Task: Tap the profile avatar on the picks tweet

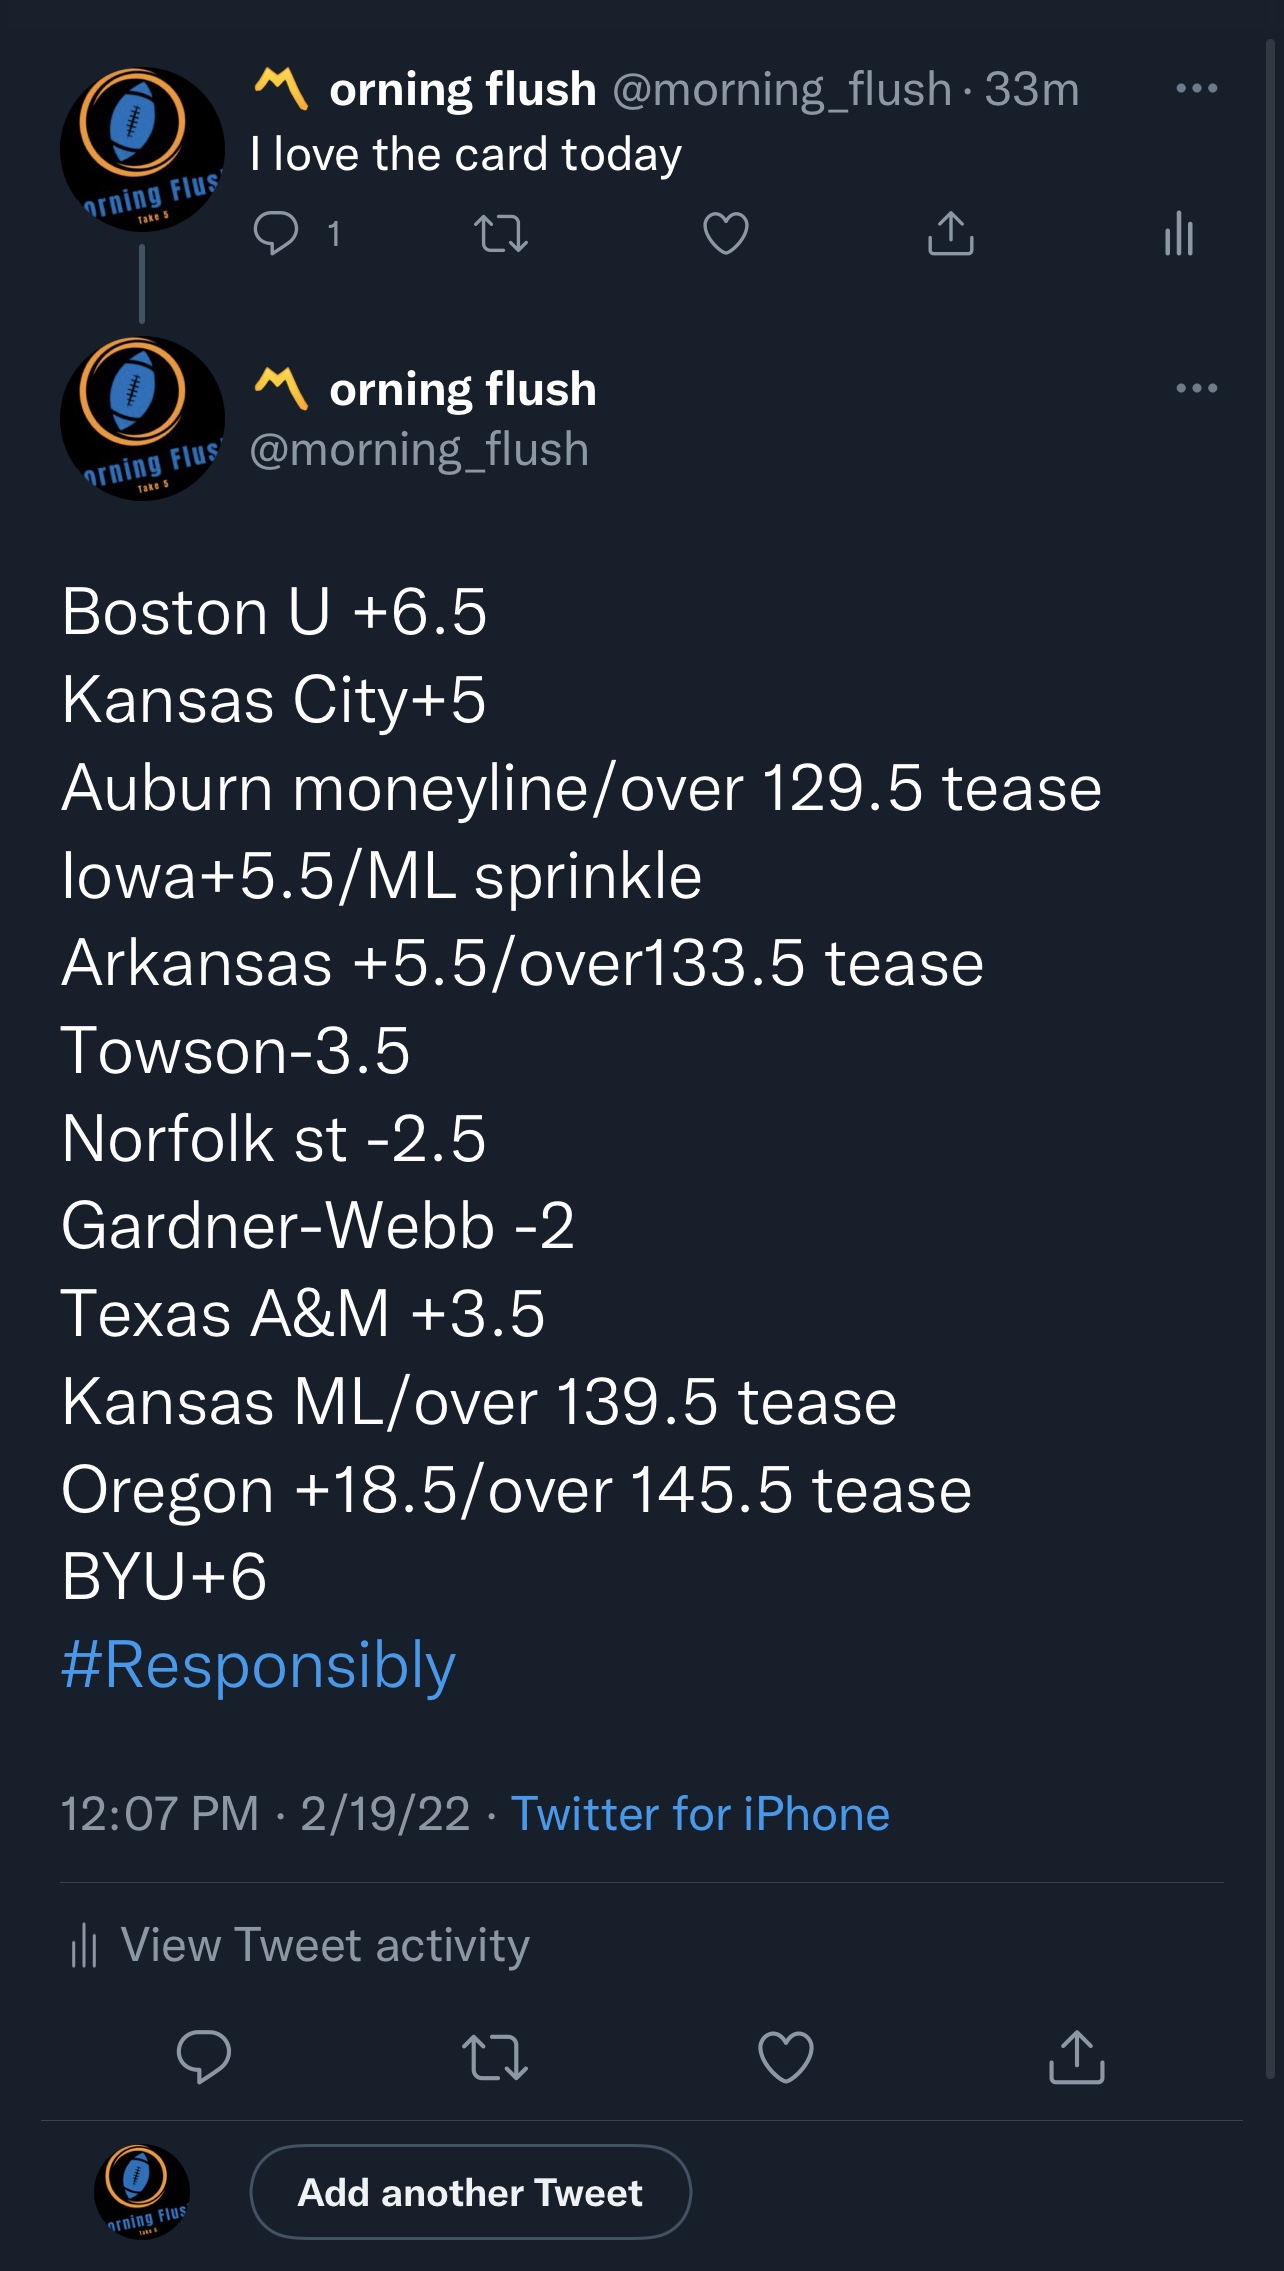Action: click(x=142, y=419)
